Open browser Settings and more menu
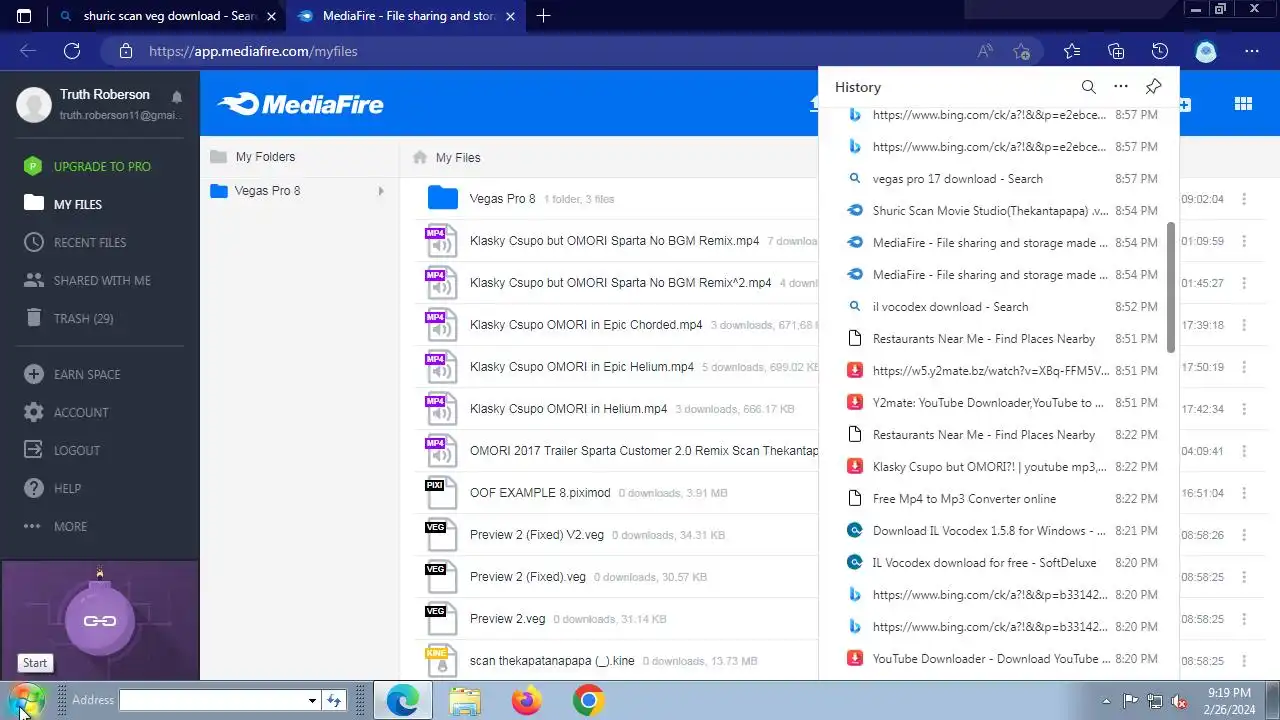Viewport: 1280px width, 720px height. pyautogui.click(x=1252, y=51)
